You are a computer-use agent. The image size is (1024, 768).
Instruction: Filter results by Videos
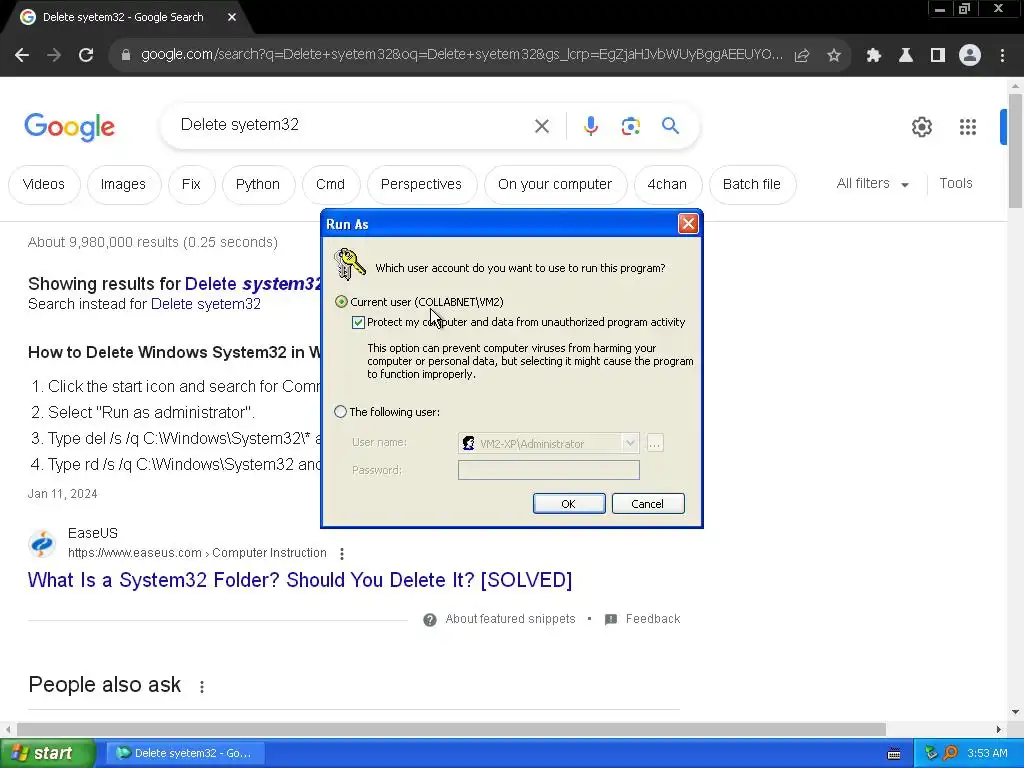coord(44,185)
